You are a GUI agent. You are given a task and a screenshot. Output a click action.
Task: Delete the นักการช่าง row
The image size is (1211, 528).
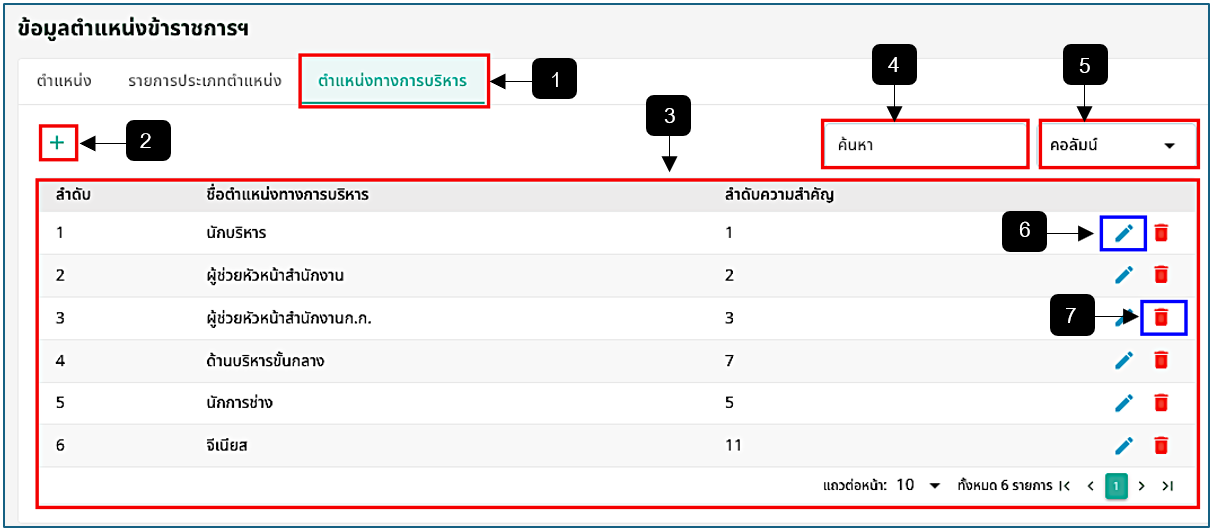click(x=1161, y=402)
